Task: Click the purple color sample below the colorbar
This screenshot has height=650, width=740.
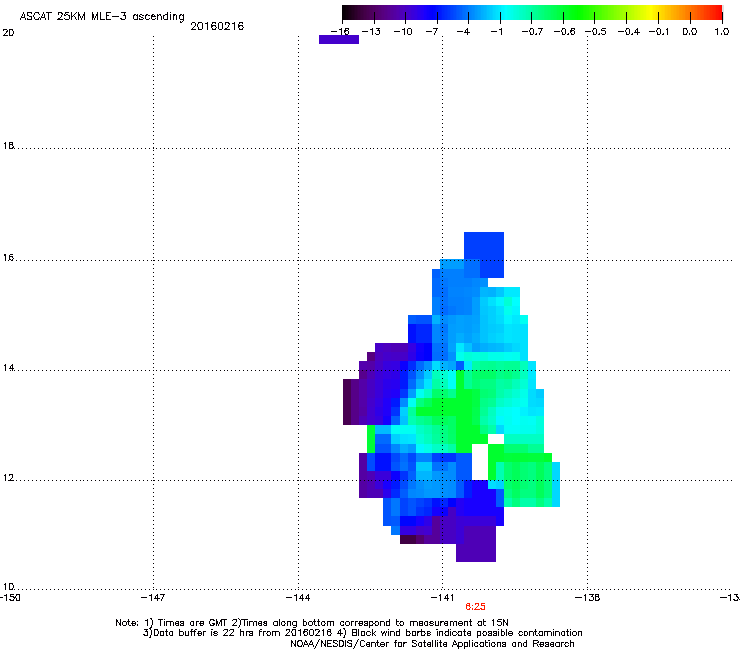Action: coord(339,40)
